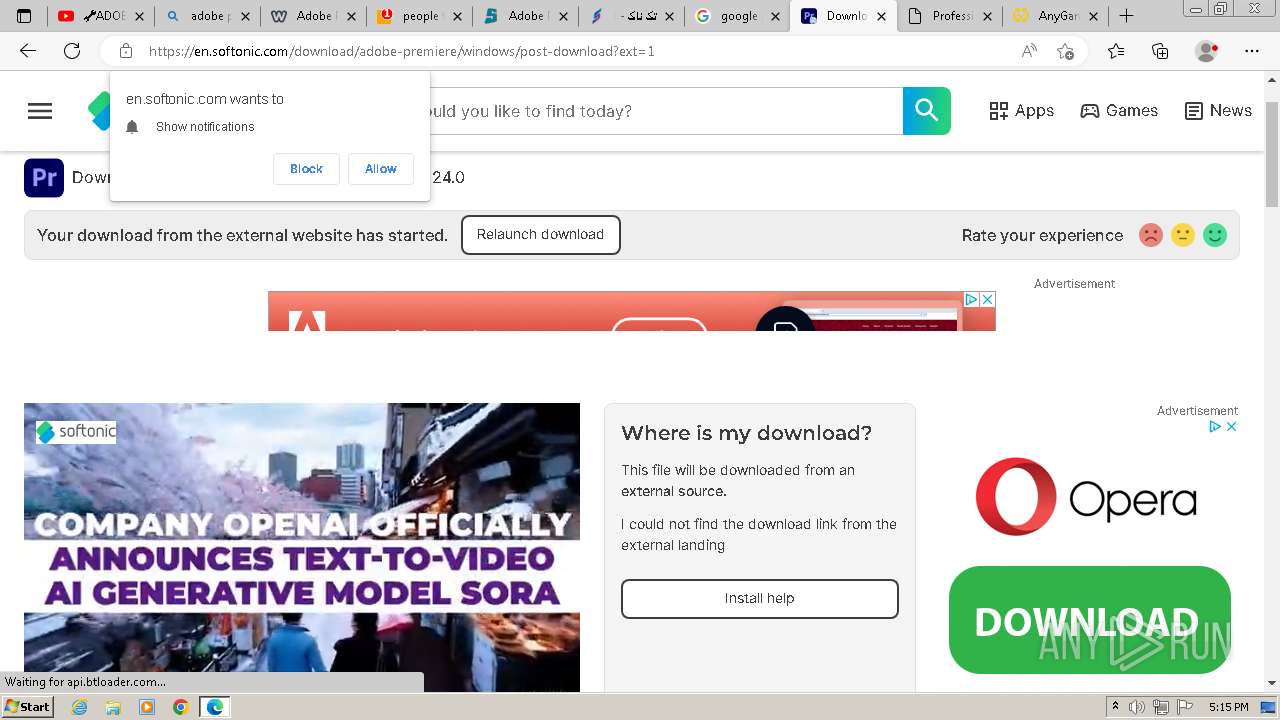This screenshot has height=720, width=1280.
Task: Rate experience with the green happy face
Action: [x=1215, y=235]
